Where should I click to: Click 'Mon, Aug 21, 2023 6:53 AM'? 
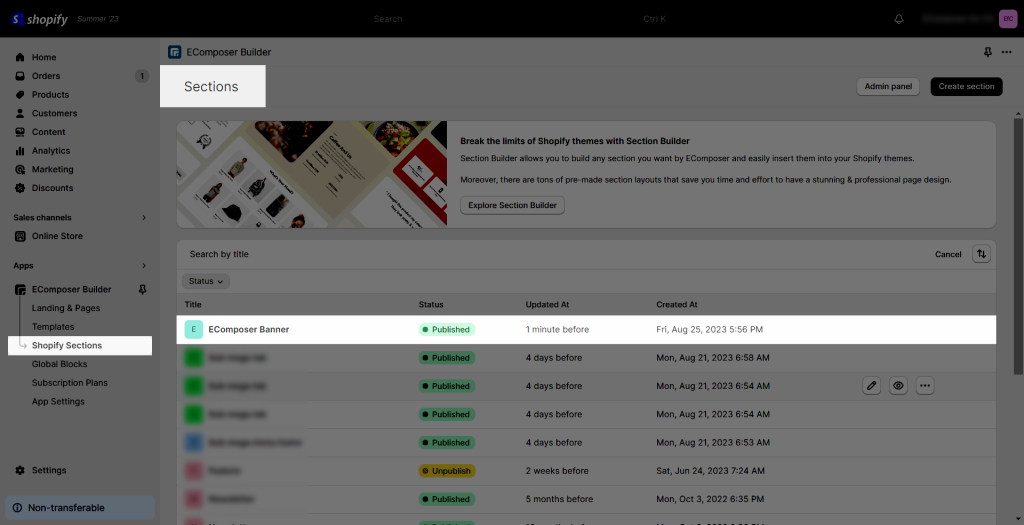(713, 443)
